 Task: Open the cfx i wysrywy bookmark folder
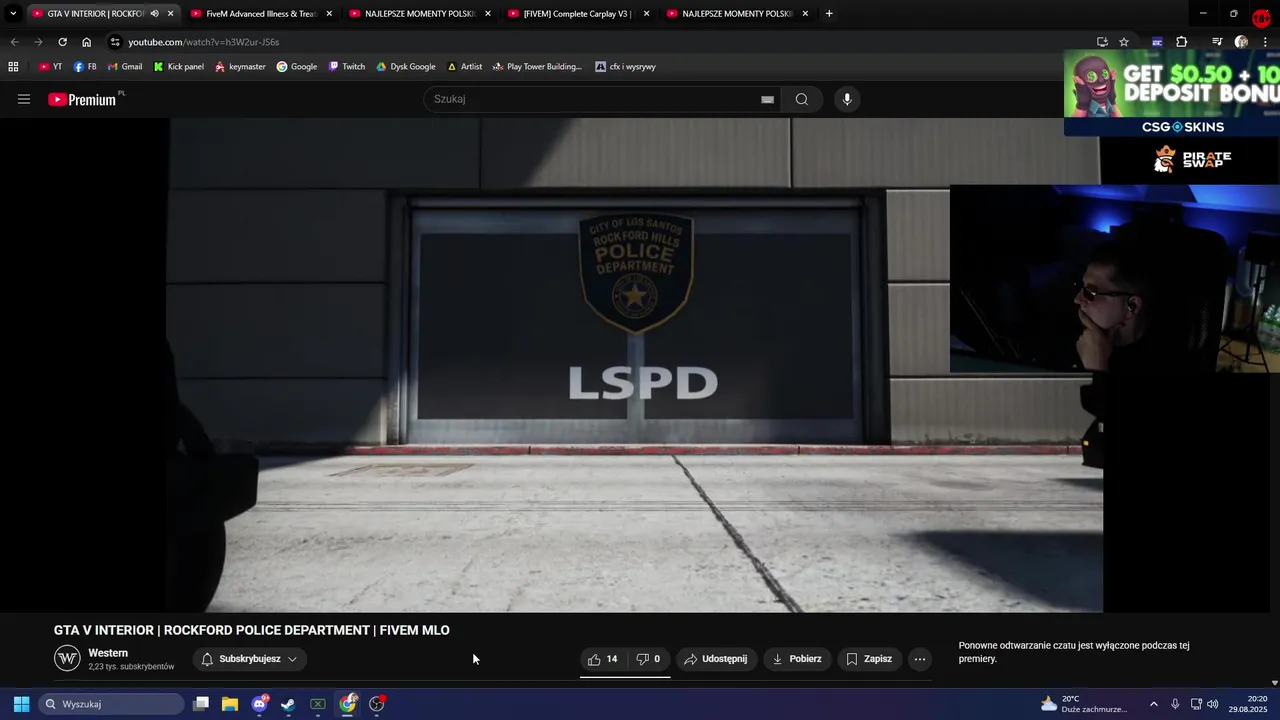(x=626, y=67)
